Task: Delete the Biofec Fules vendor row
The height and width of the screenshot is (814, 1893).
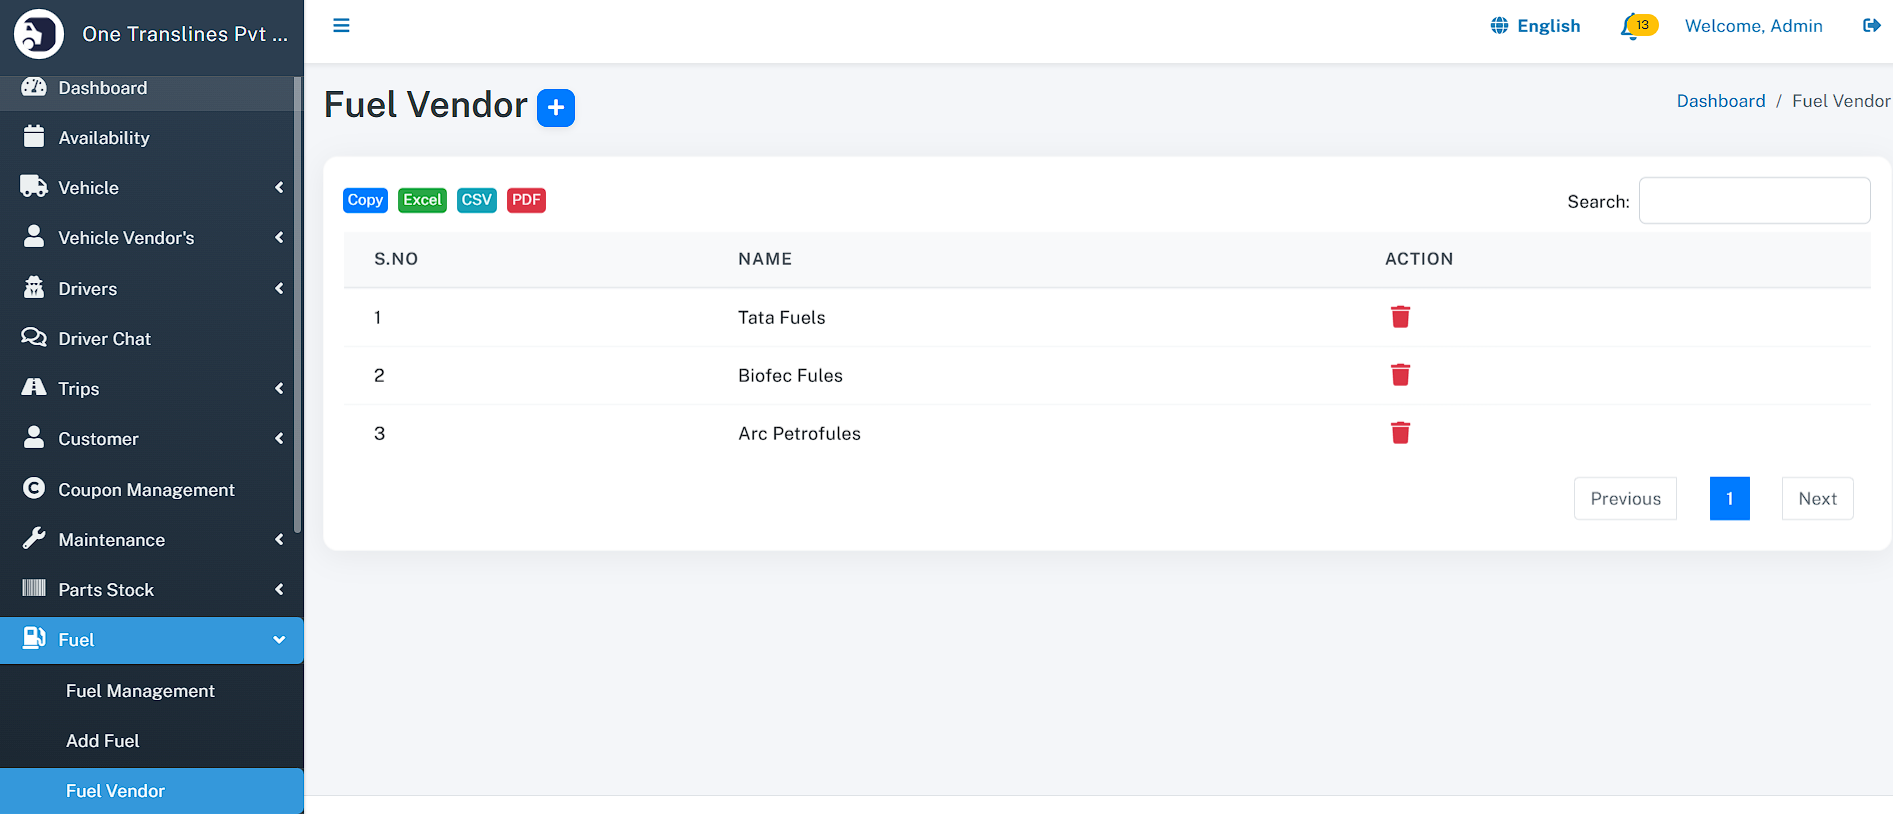Action: click(x=1400, y=375)
